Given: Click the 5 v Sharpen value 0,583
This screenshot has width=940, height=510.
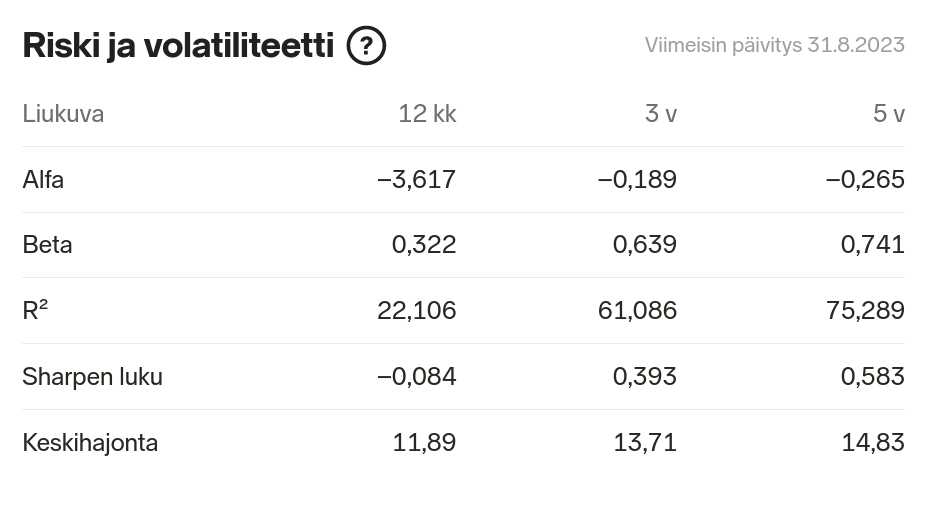Looking at the screenshot, I should pos(873,377).
